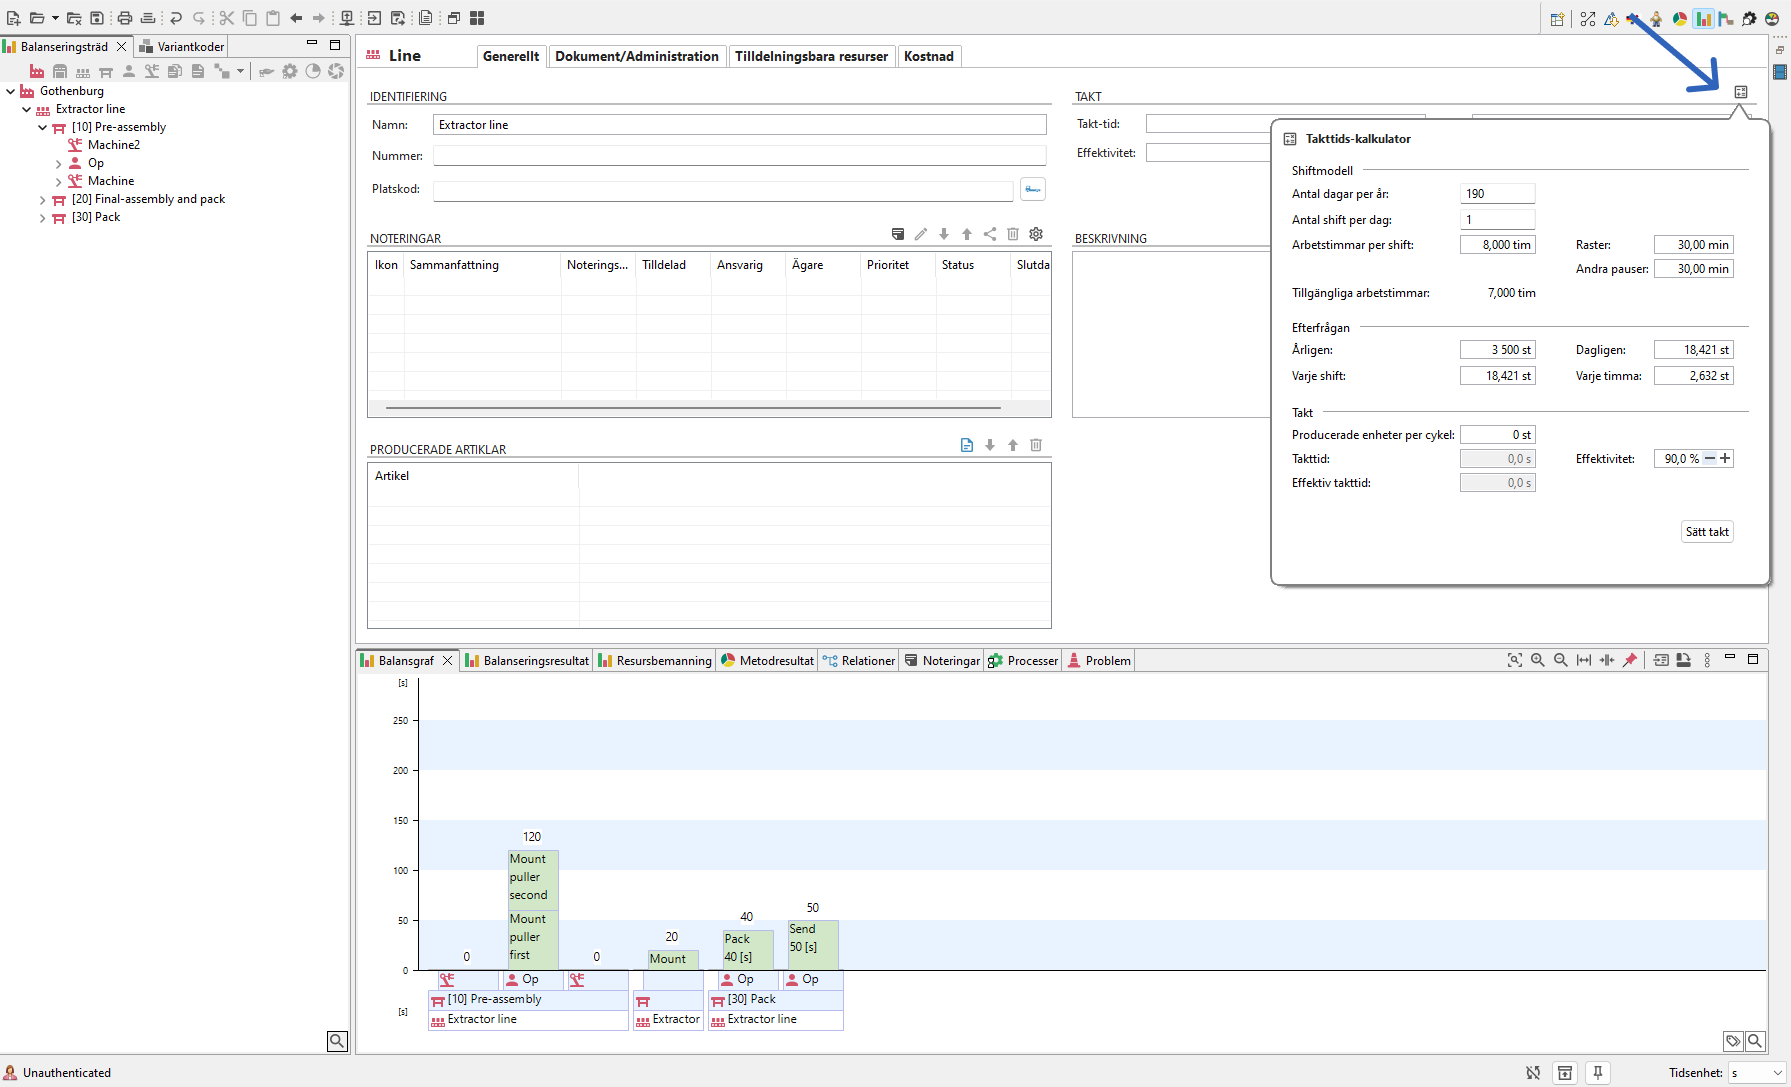1791x1087 pixels.
Task: Switch to the Kostnad tab
Action: [928, 57]
